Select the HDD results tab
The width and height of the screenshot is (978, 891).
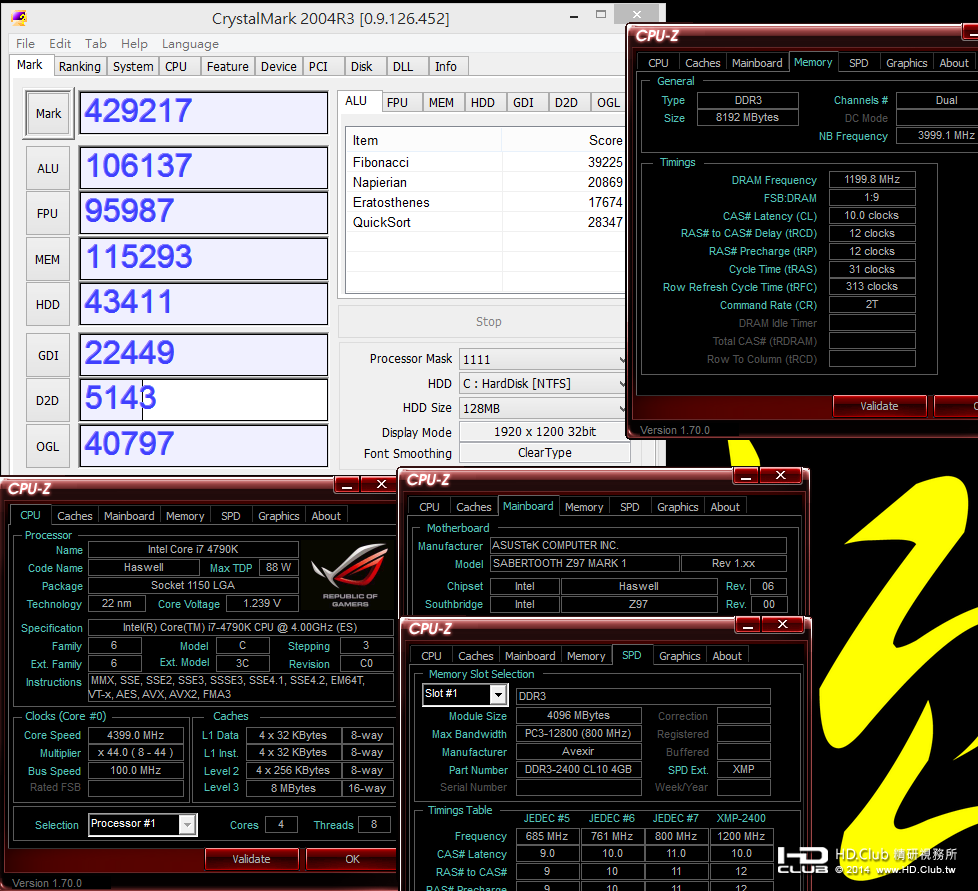pos(483,103)
